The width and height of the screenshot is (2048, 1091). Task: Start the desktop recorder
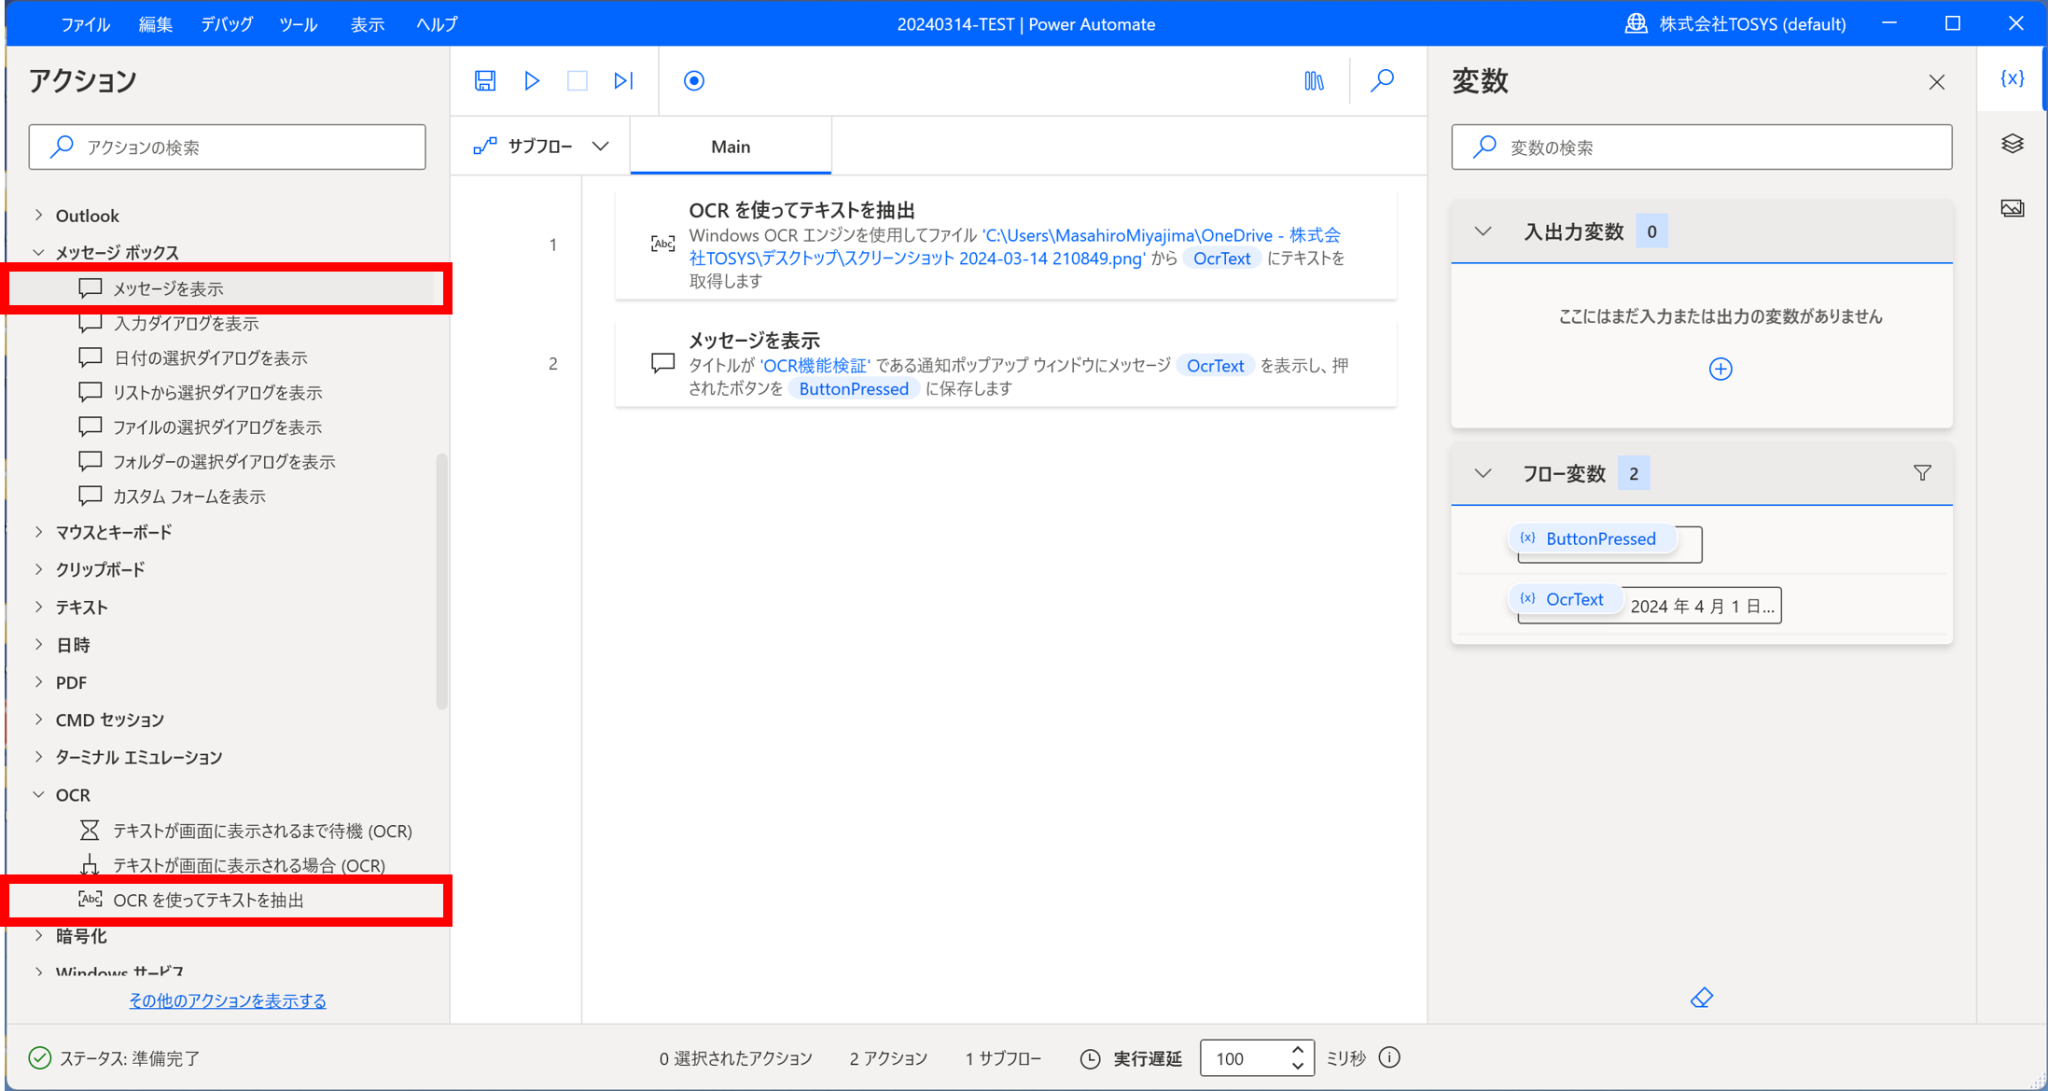(694, 81)
